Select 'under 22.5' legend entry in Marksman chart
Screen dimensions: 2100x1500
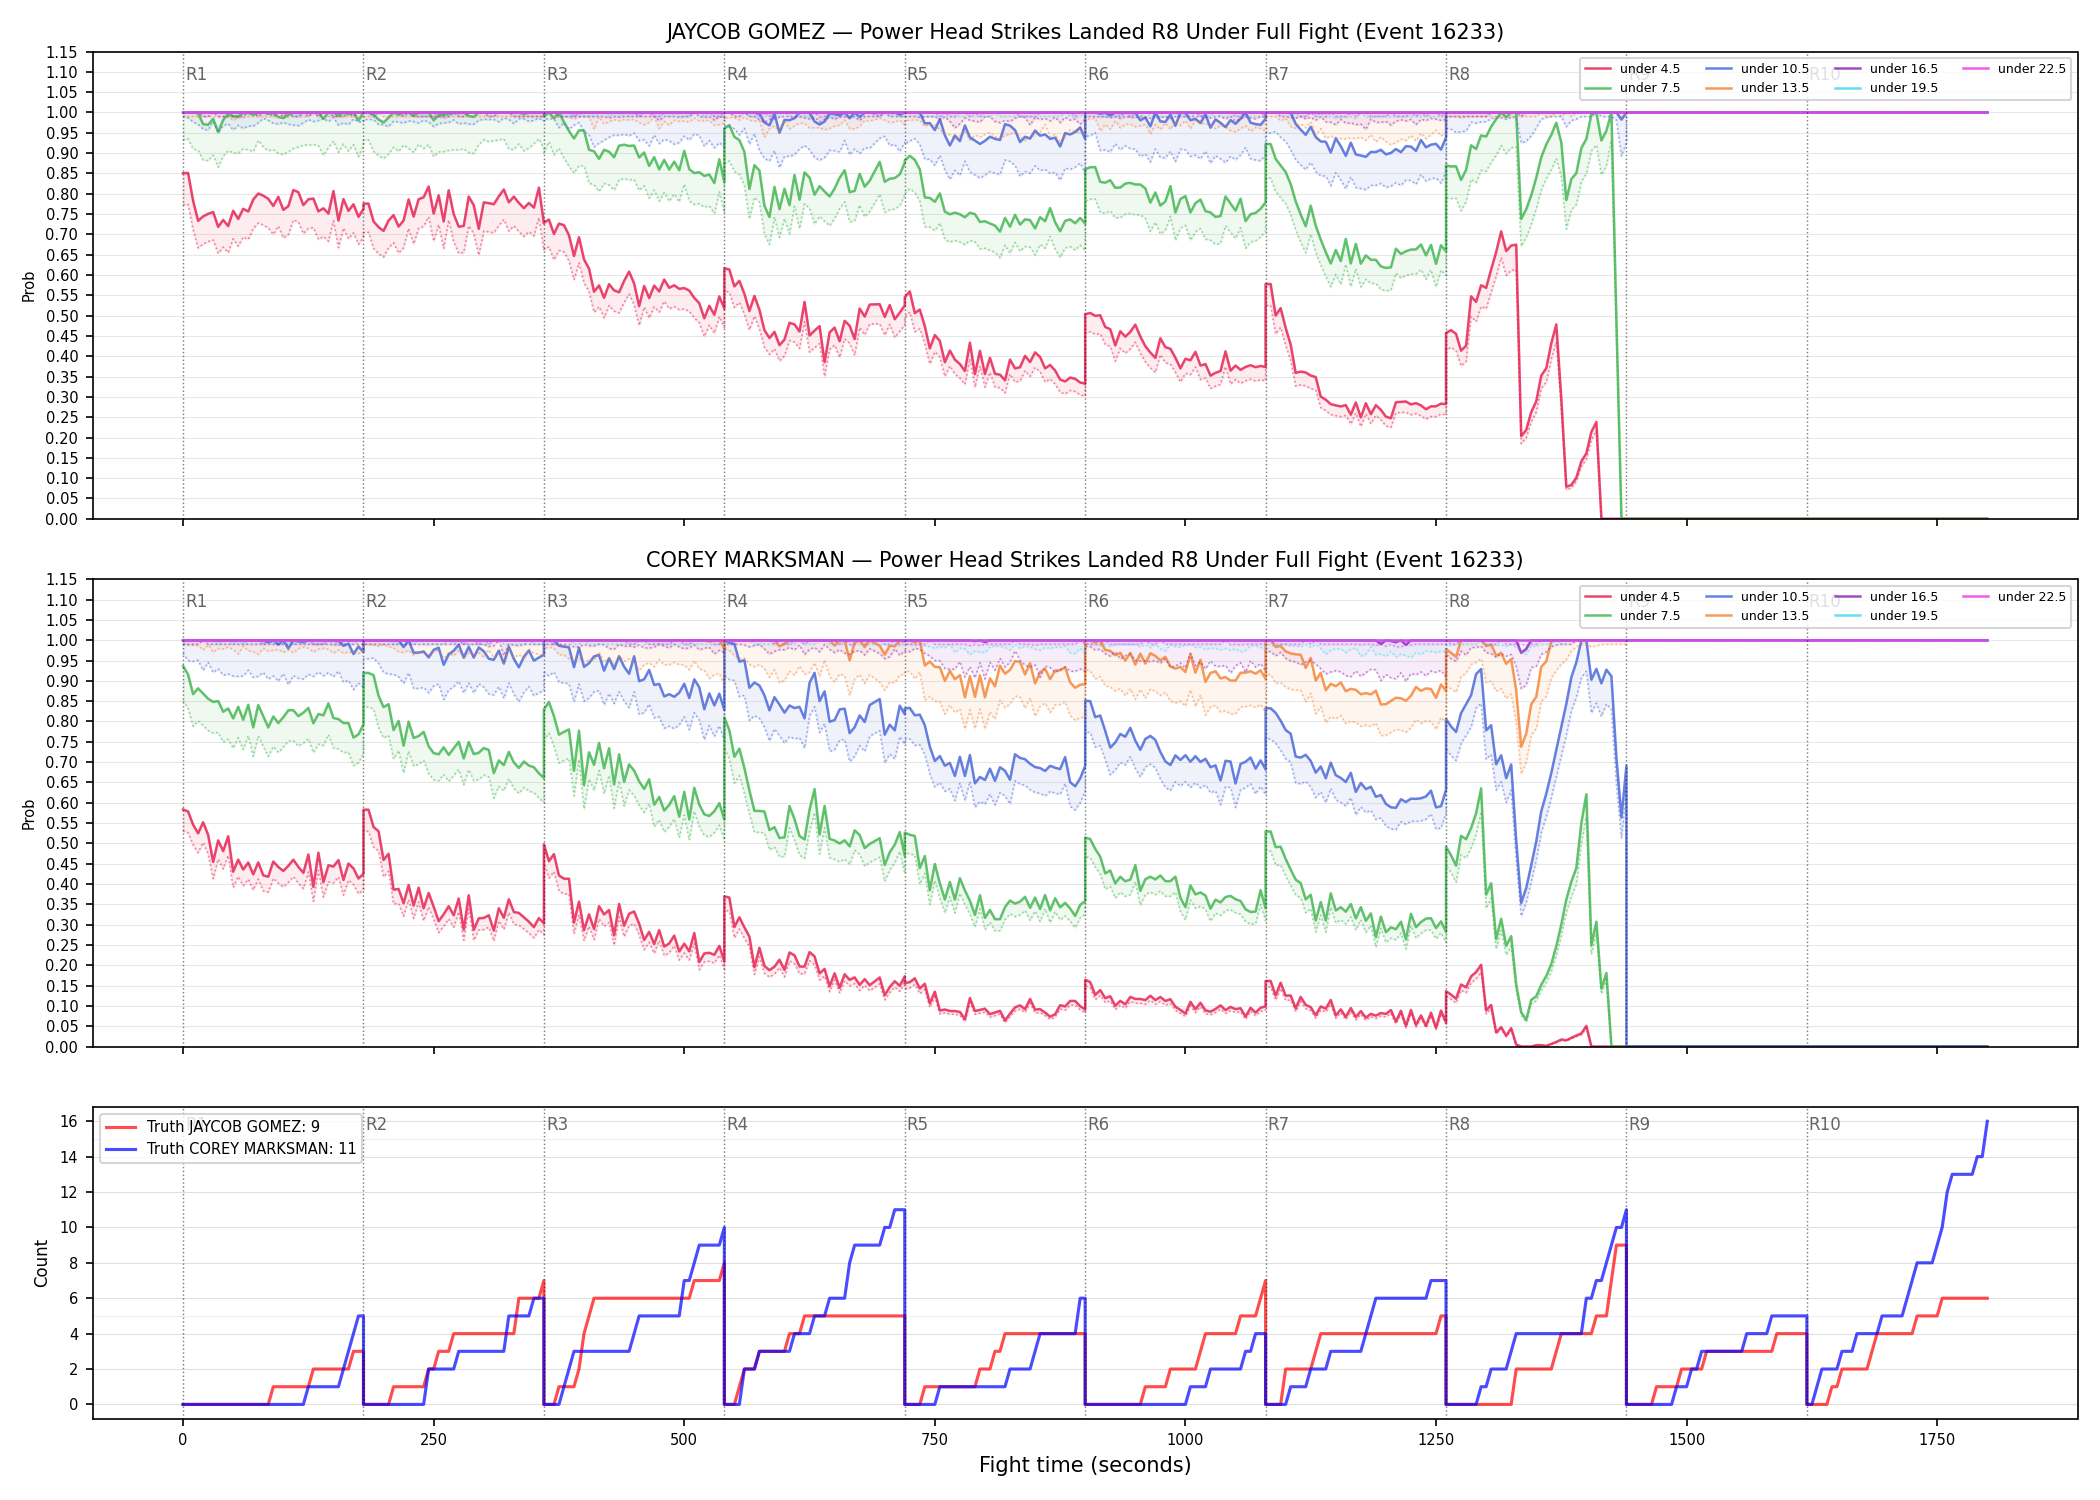click(x=2014, y=597)
